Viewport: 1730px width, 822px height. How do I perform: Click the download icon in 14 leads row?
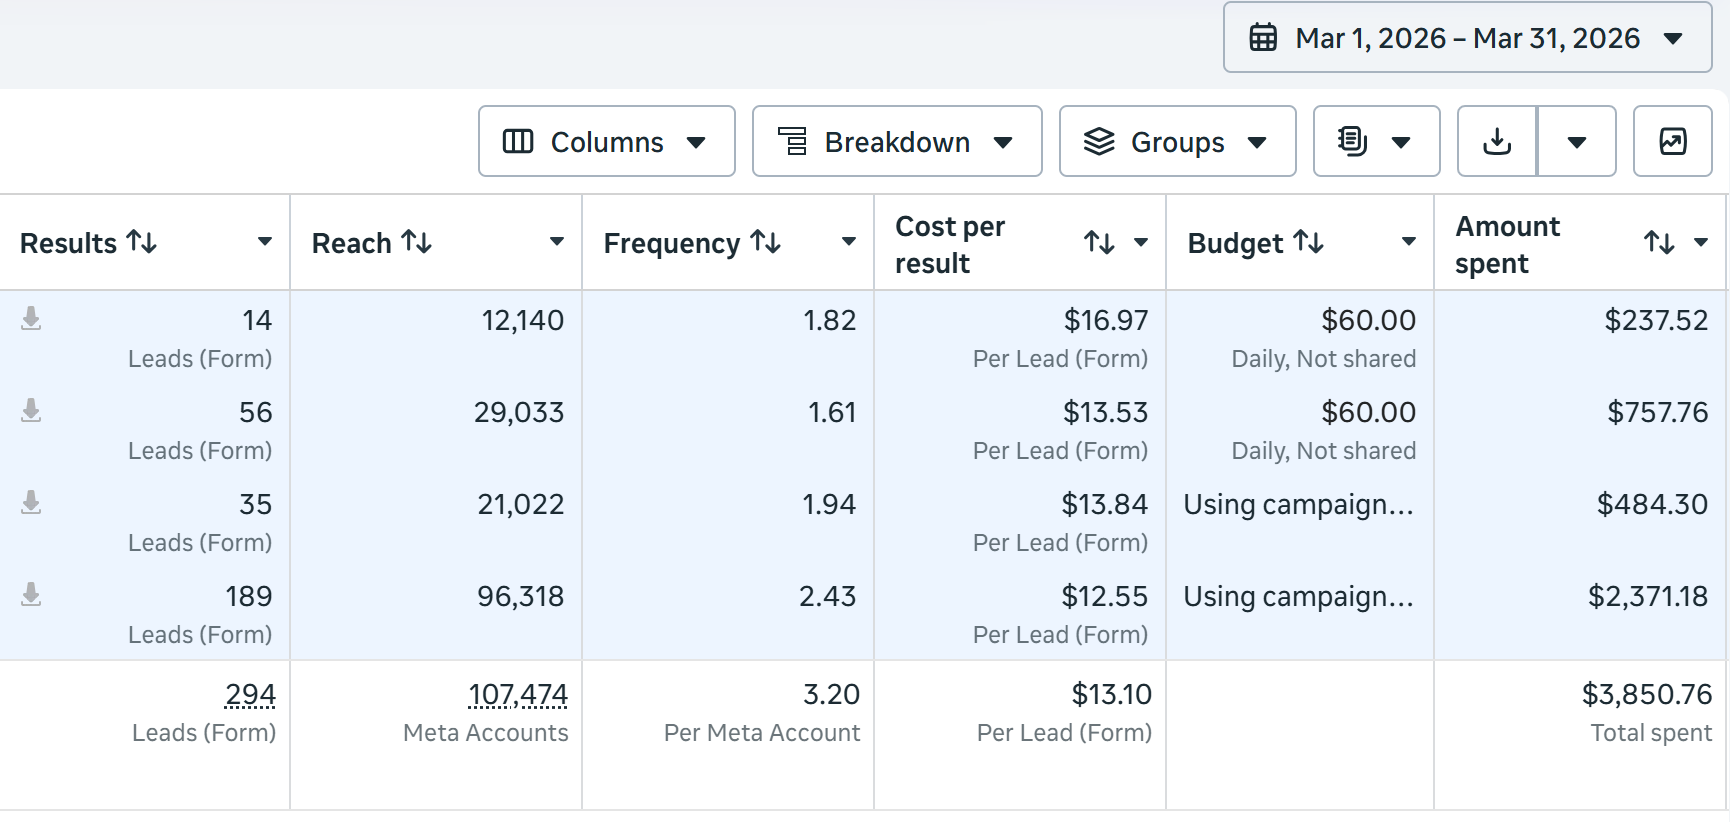(31, 319)
